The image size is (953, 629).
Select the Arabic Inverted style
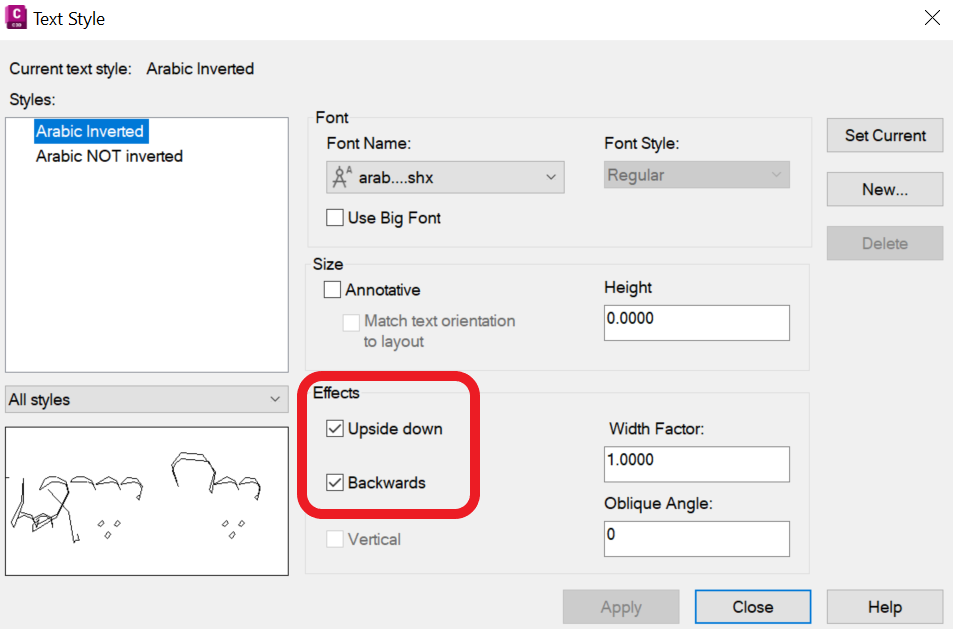[90, 130]
